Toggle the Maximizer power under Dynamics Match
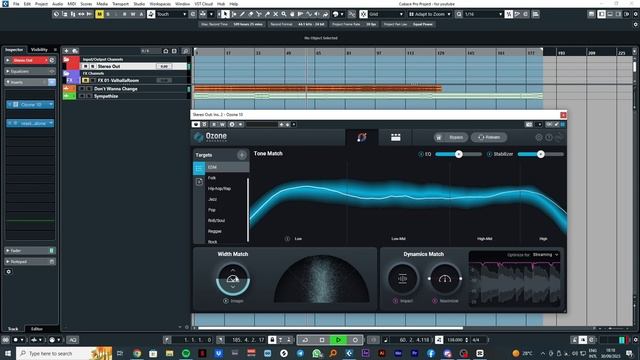This screenshot has height=360, width=640. 435,301
